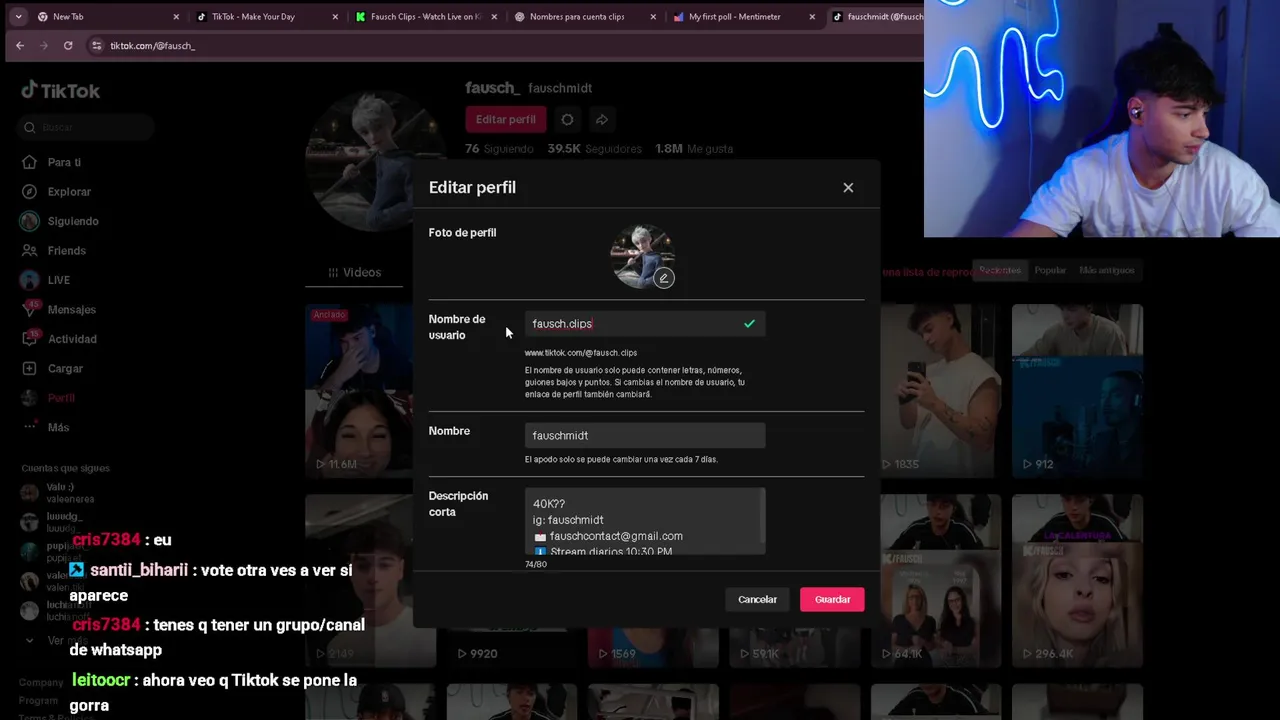Click the share arrow icon on profile
Screen dimensions: 1280x720
point(602,119)
